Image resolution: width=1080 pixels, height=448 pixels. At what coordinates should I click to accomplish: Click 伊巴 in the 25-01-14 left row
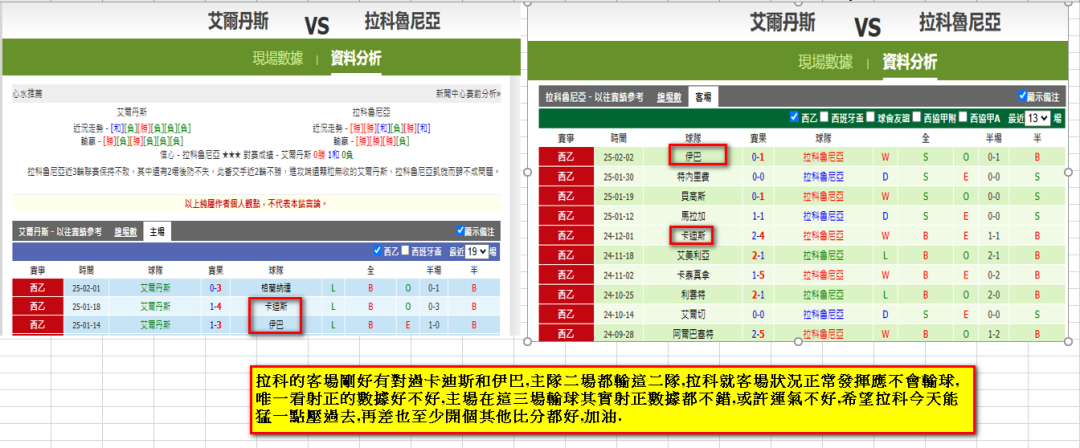click(276, 324)
